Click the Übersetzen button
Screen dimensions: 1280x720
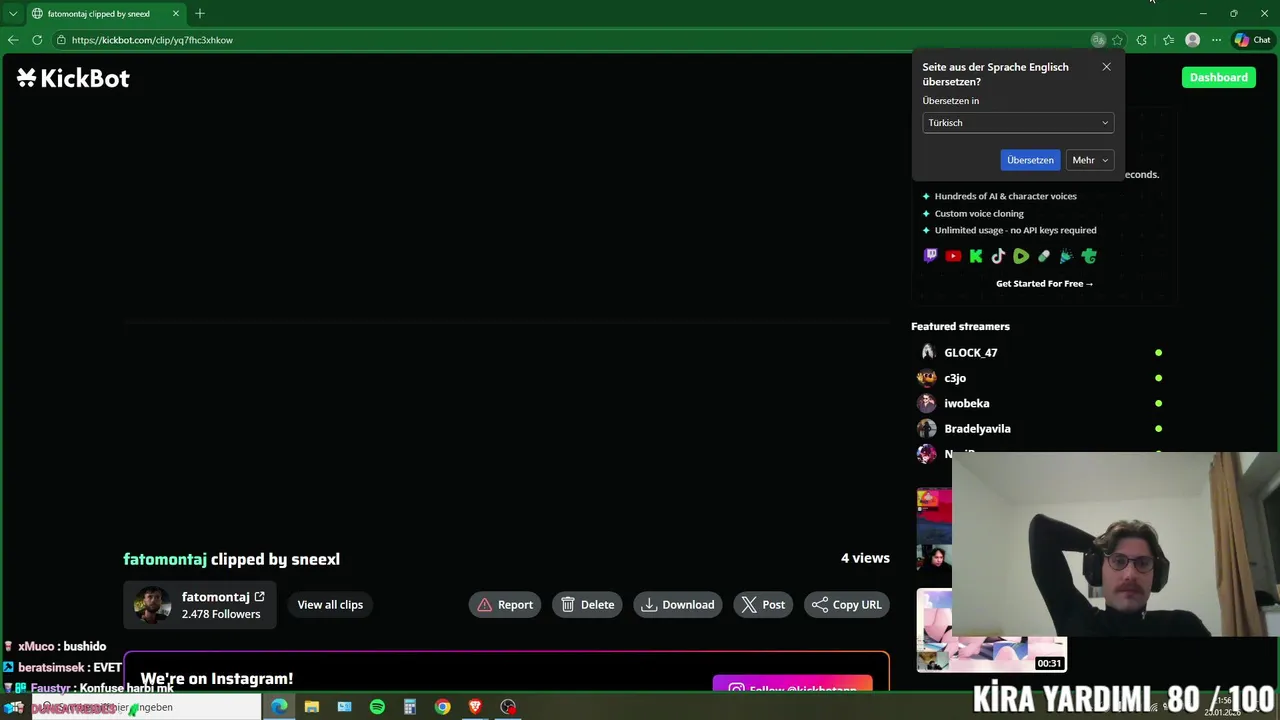click(x=1030, y=160)
